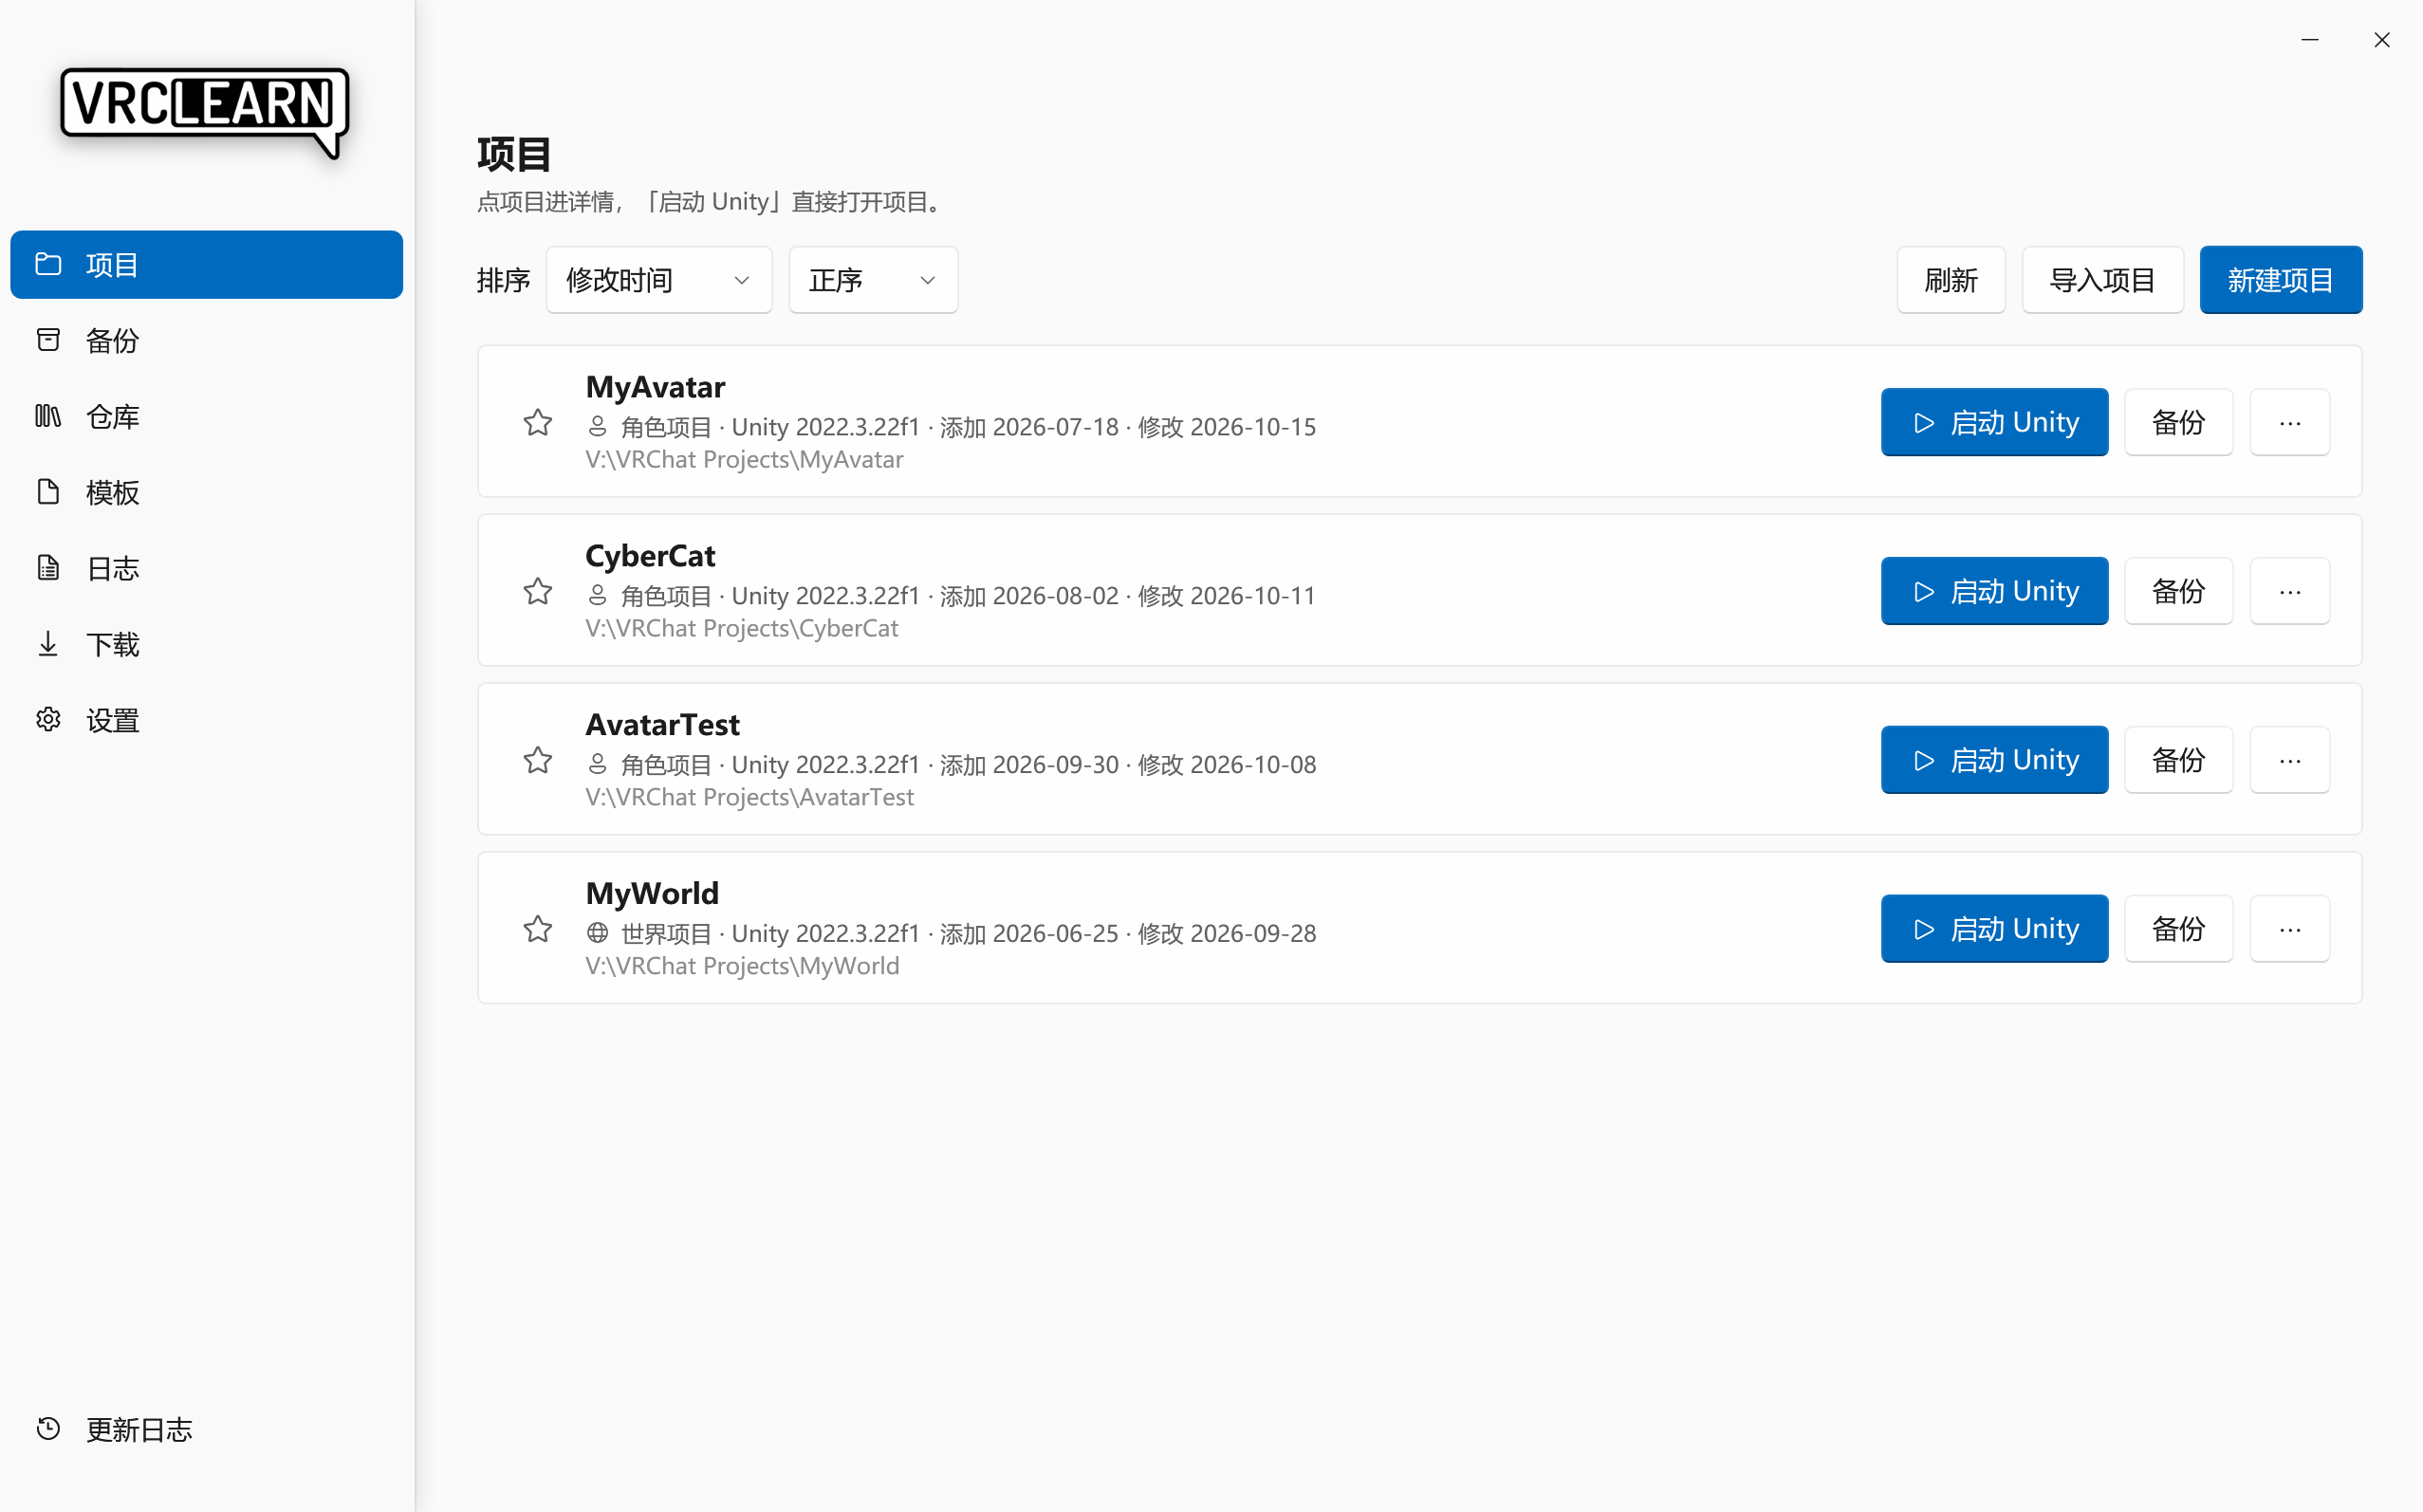Viewport: 2423px width, 1512px height.
Task: Launch Unity for MyAvatar
Action: (x=1994, y=423)
